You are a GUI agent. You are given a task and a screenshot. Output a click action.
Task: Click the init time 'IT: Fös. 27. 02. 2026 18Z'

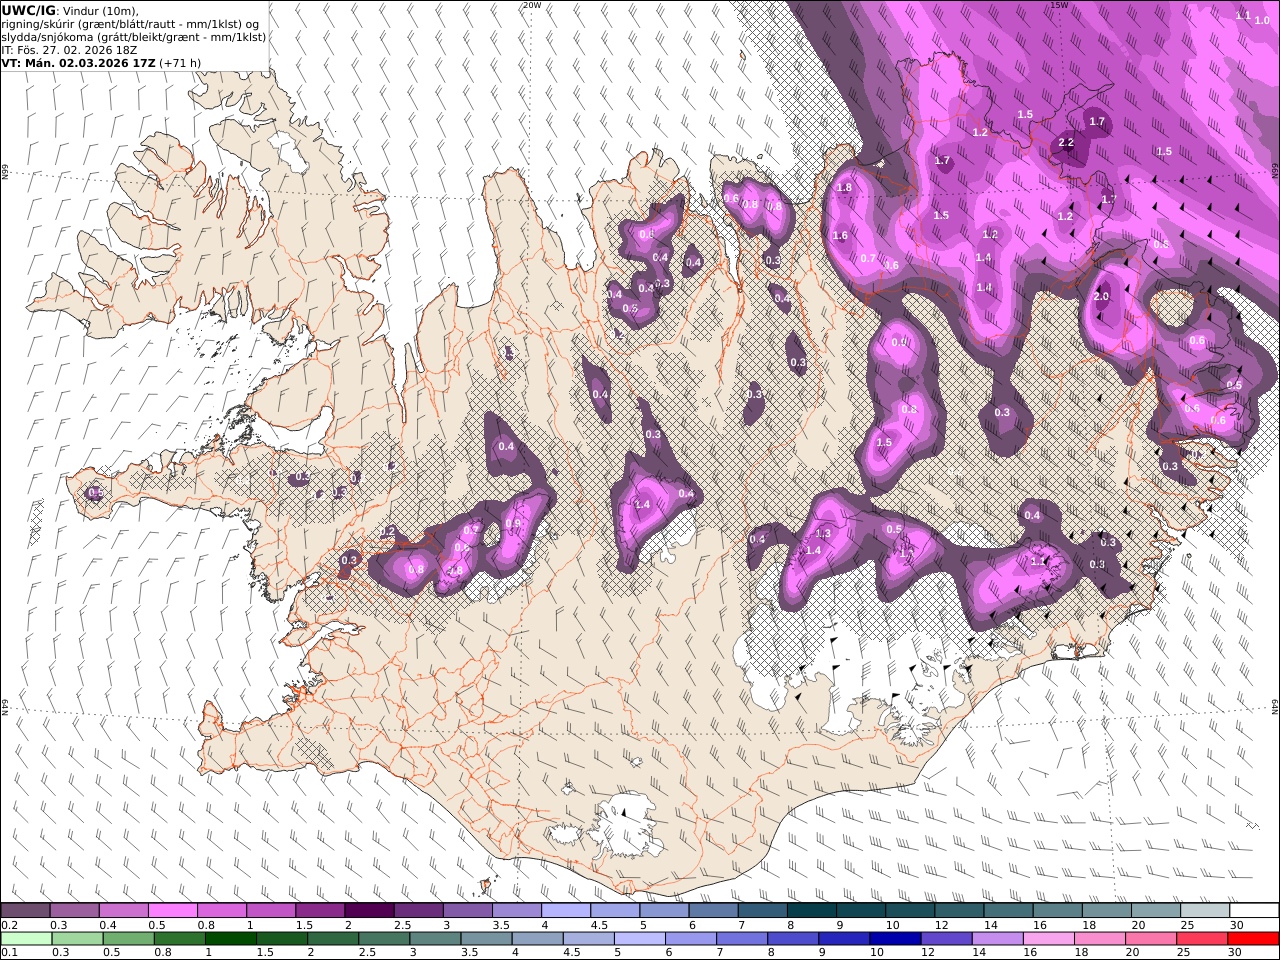(69, 49)
